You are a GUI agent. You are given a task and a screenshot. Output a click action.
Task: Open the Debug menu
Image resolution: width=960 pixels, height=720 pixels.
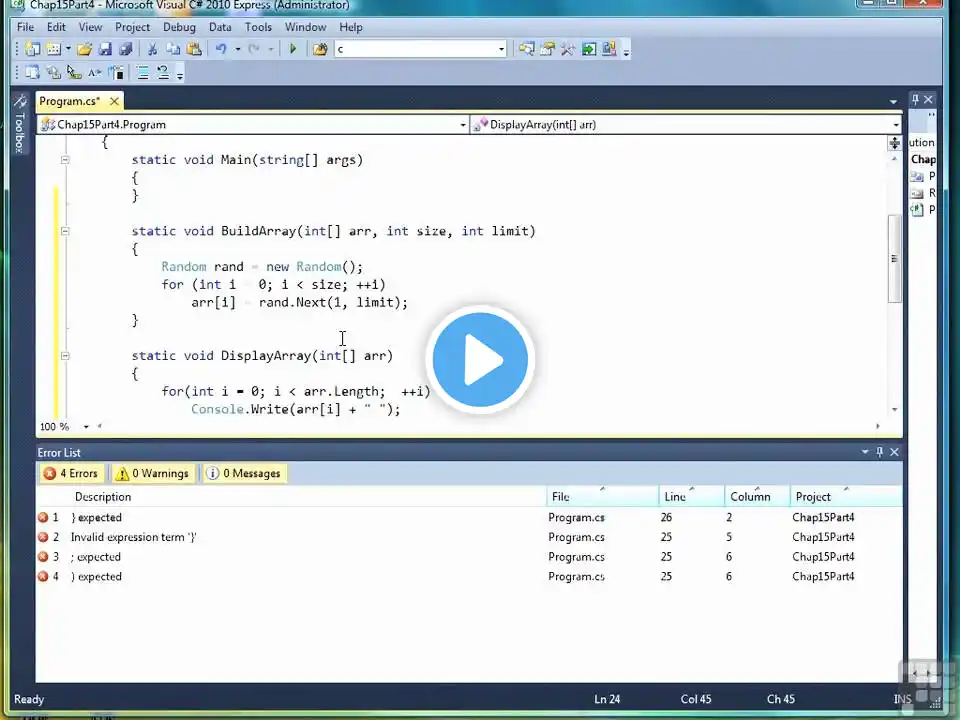(179, 27)
